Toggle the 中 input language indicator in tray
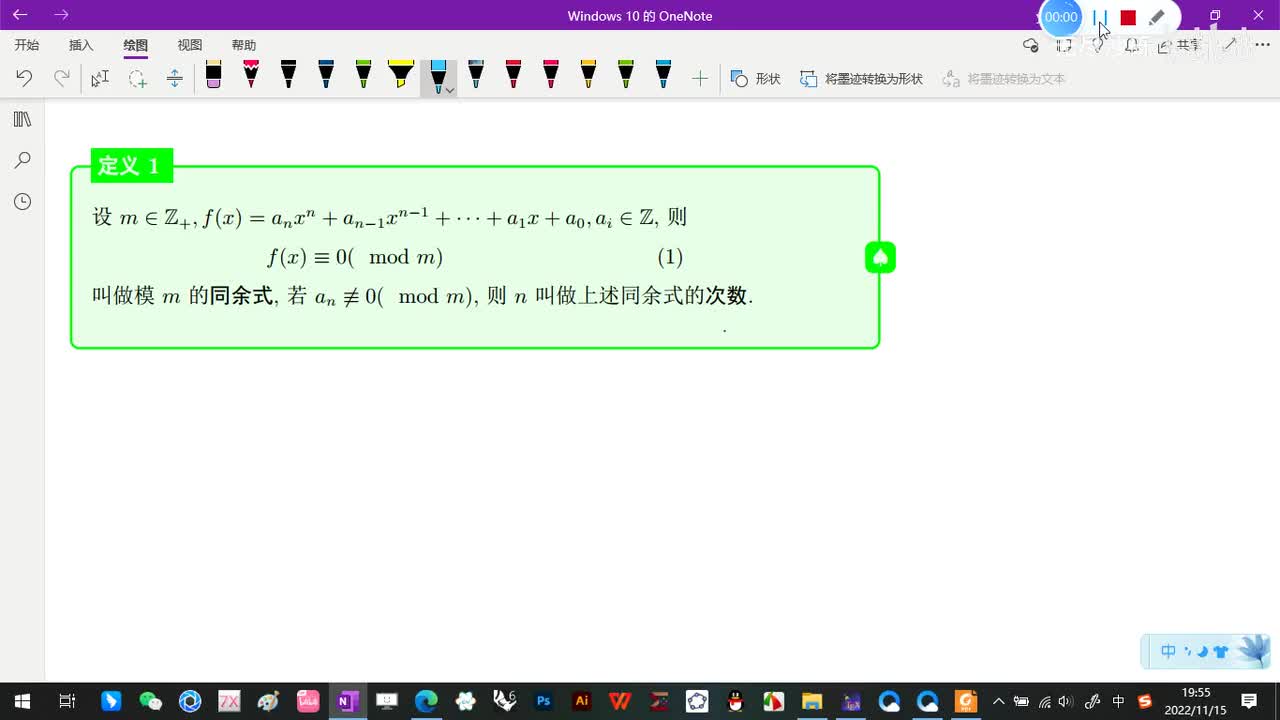The width and height of the screenshot is (1280, 720). [1119, 701]
